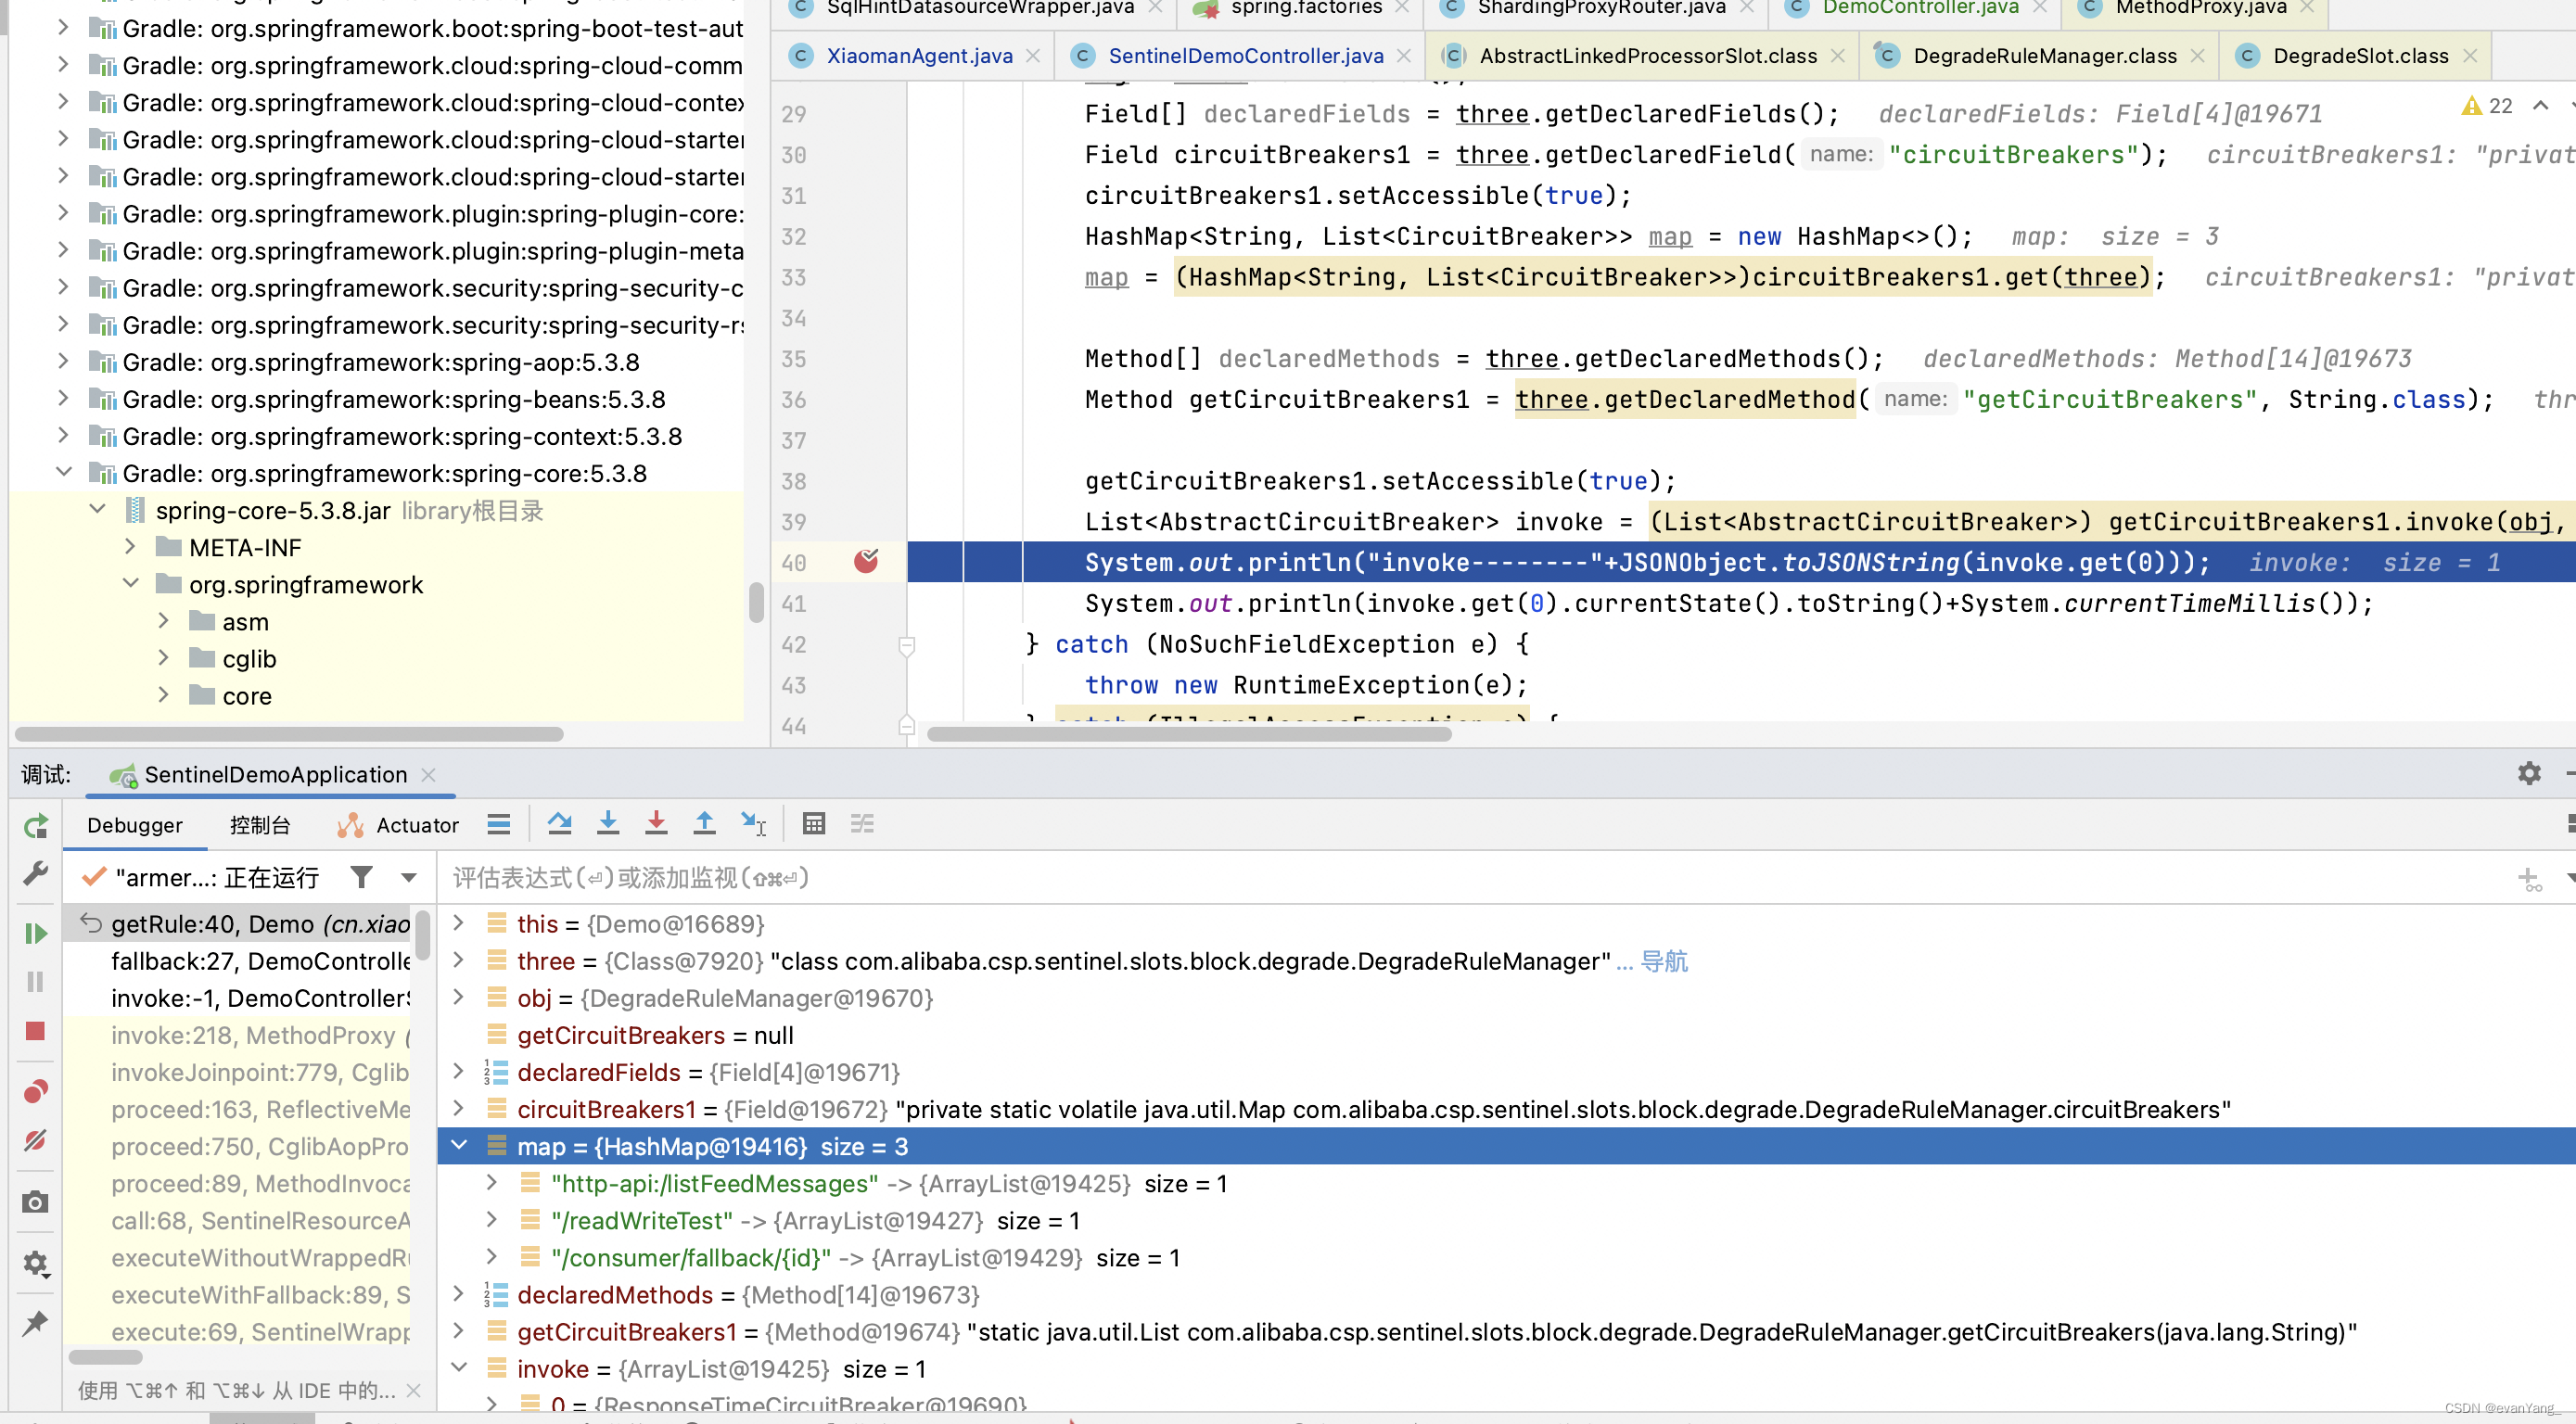Collapse the org.springframework package node
This screenshot has height=1424, width=2576.
pyautogui.click(x=130, y=583)
